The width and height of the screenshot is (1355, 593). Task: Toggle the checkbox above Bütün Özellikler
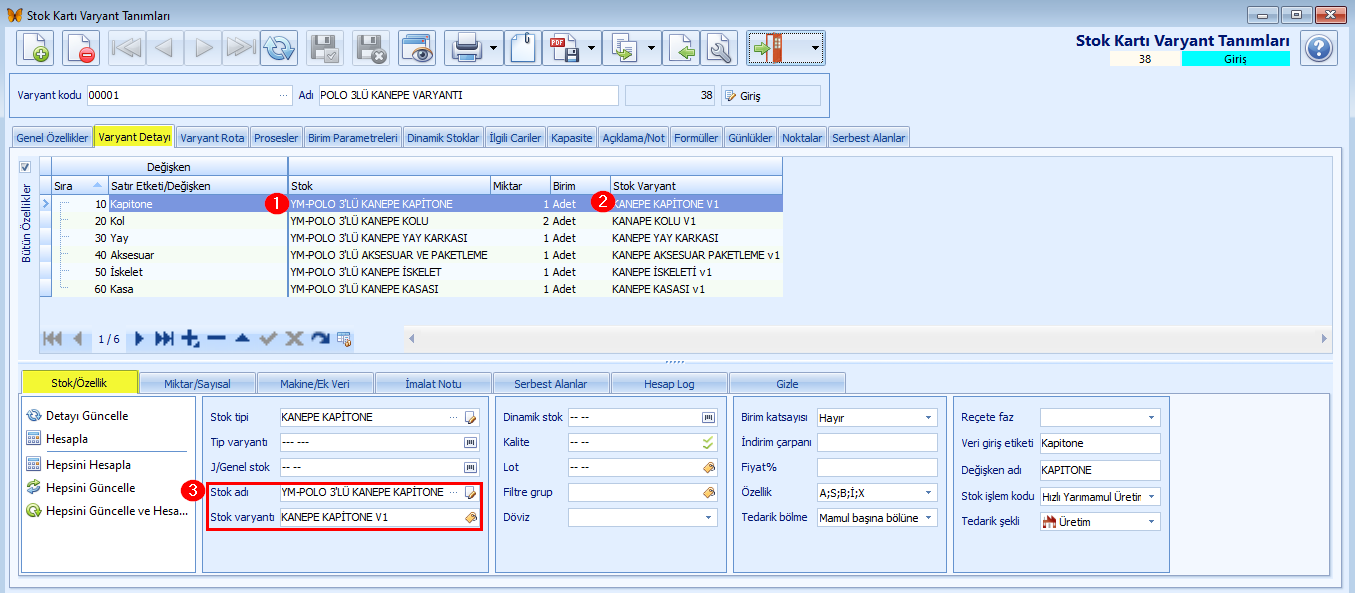(x=26, y=167)
